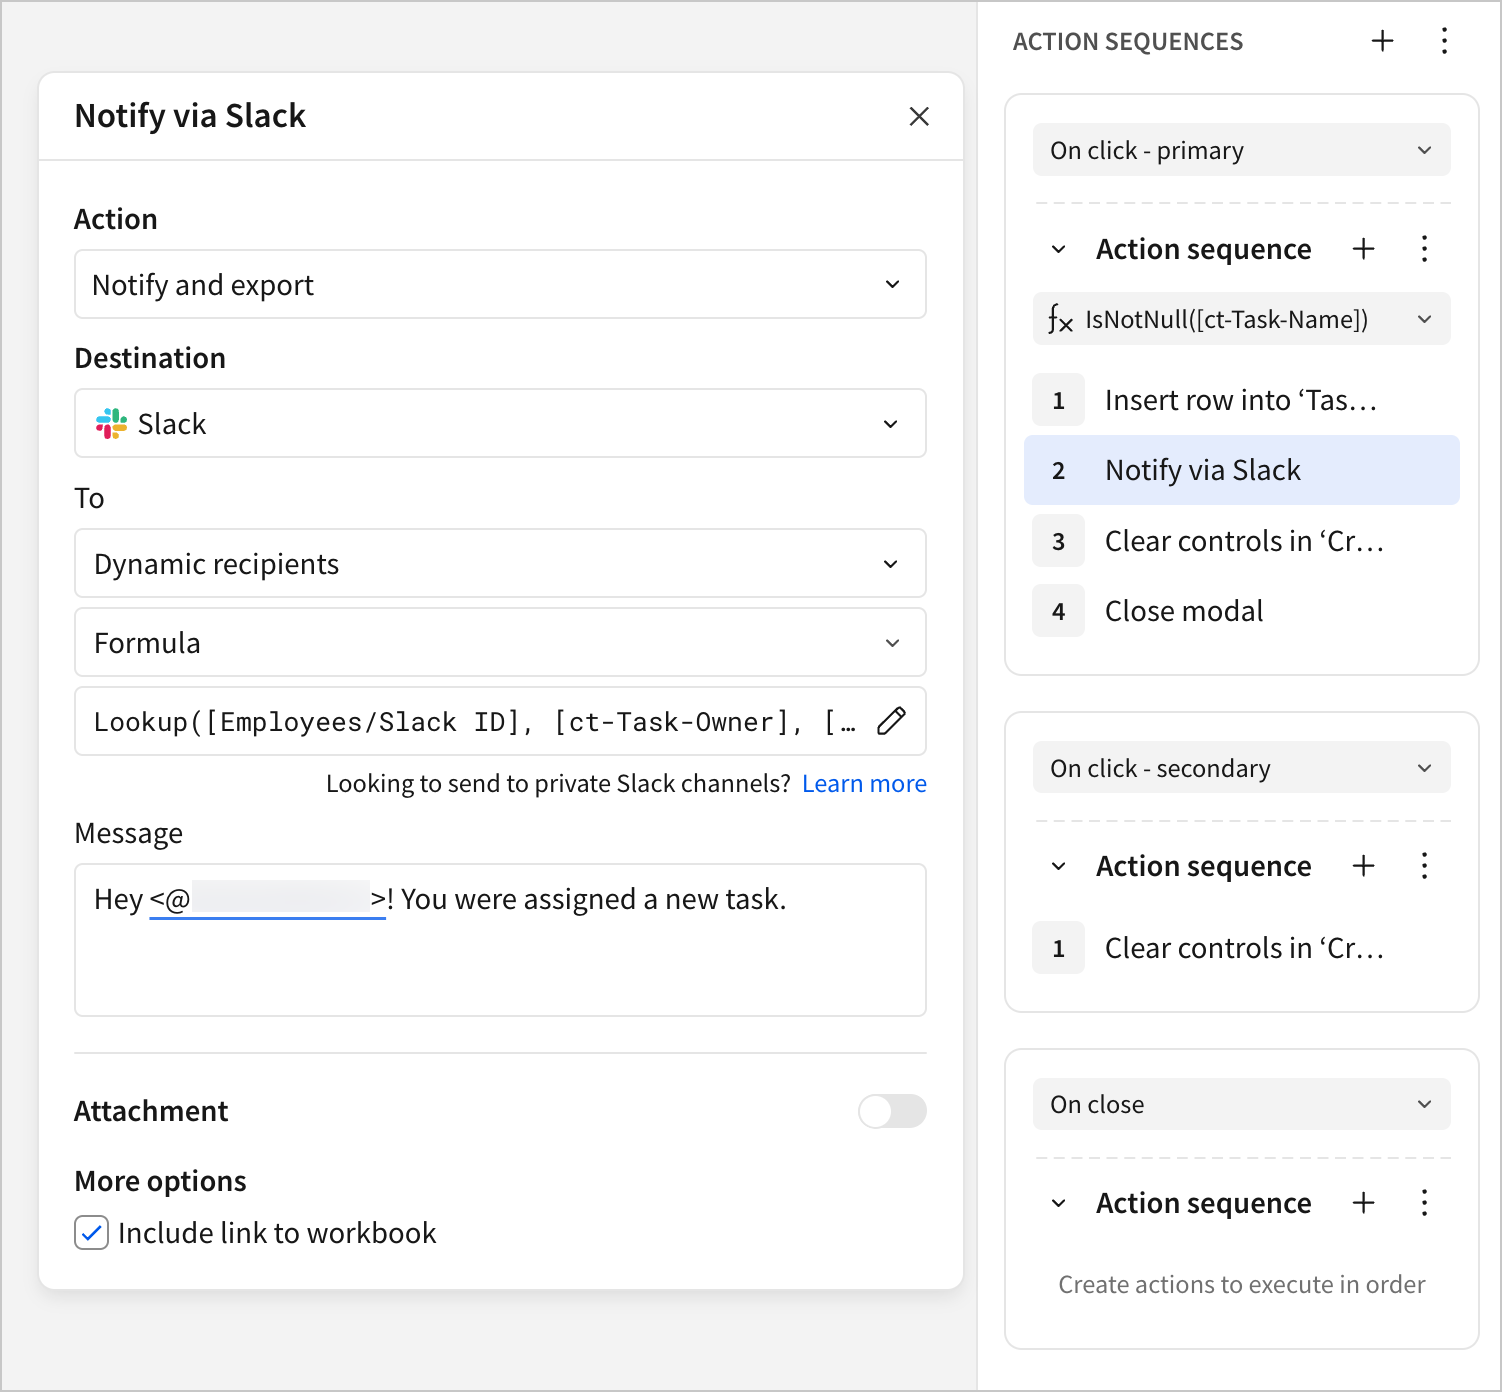Screen dimensions: 1502x1392
Task: Click inside the Message text box
Action: pyautogui.click(x=500, y=940)
